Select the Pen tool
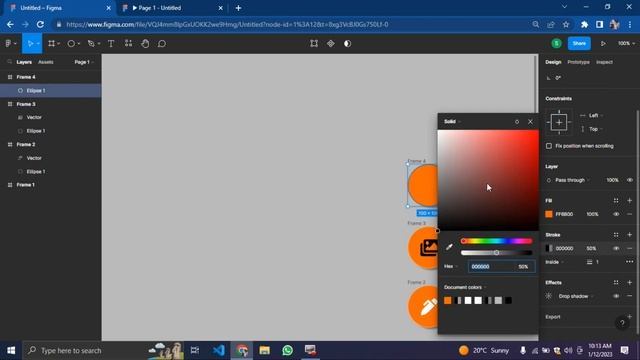Viewport: 640px width, 360px height. click(91, 43)
